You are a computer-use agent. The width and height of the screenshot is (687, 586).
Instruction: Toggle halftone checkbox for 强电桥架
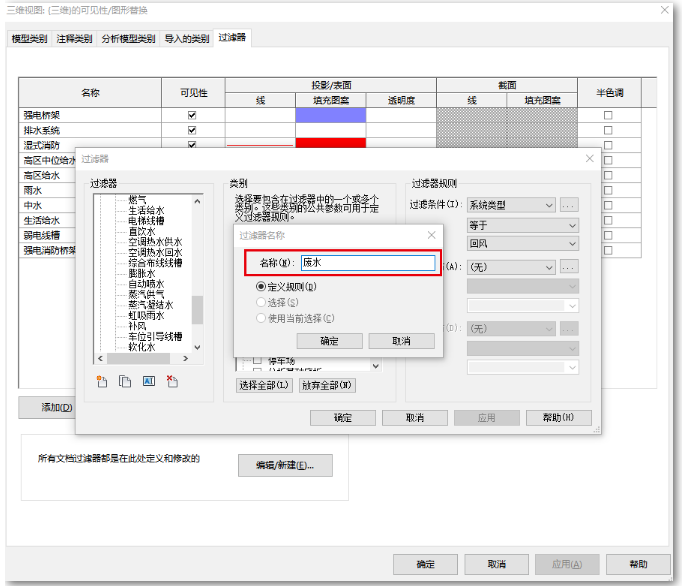tap(608, 115)
